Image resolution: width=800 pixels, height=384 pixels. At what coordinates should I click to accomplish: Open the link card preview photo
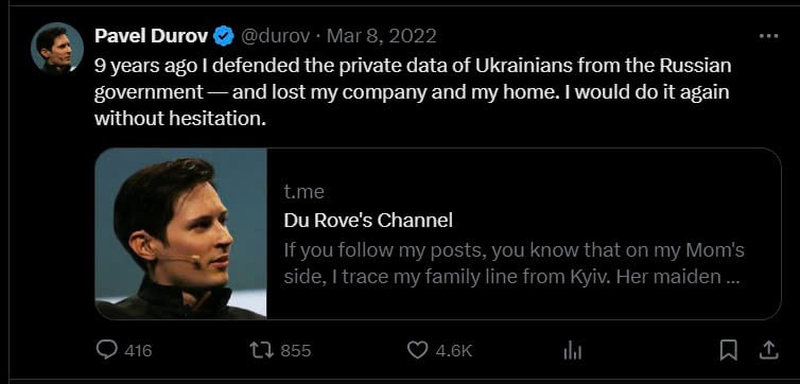coord(181,234)
